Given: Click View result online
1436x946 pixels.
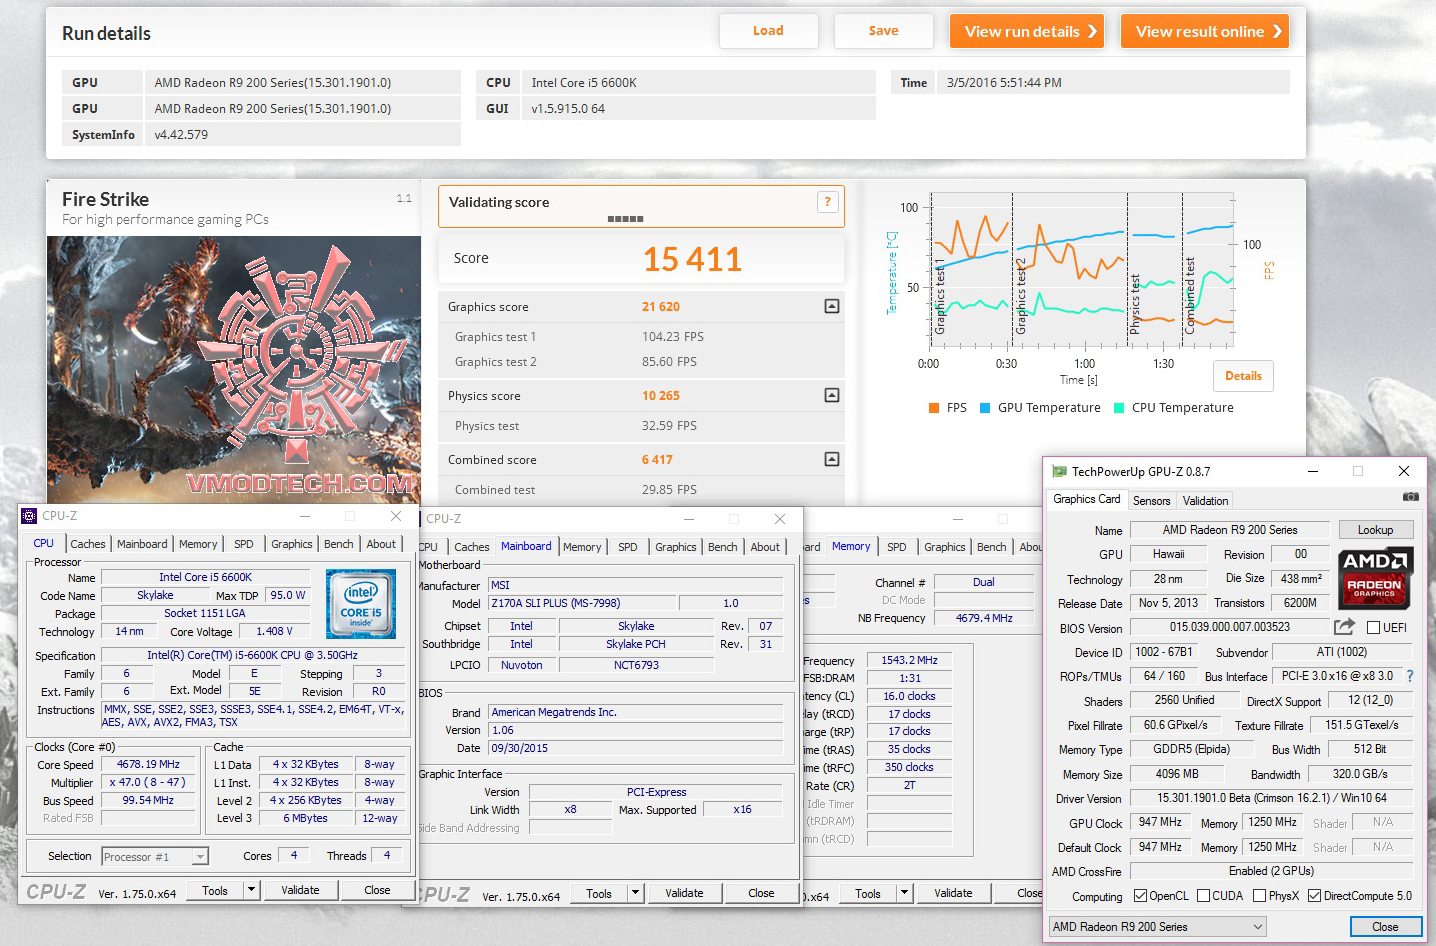Looking at the screenshot, I should click(x=1205, y=31).
